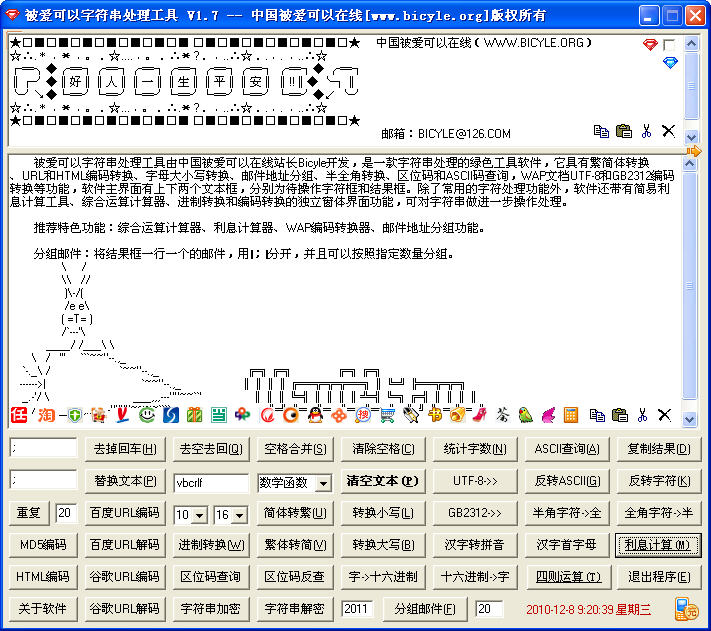Open the orange 淘 Taobao icon
This screenshot has width=711, height=631.
point(46,415)
